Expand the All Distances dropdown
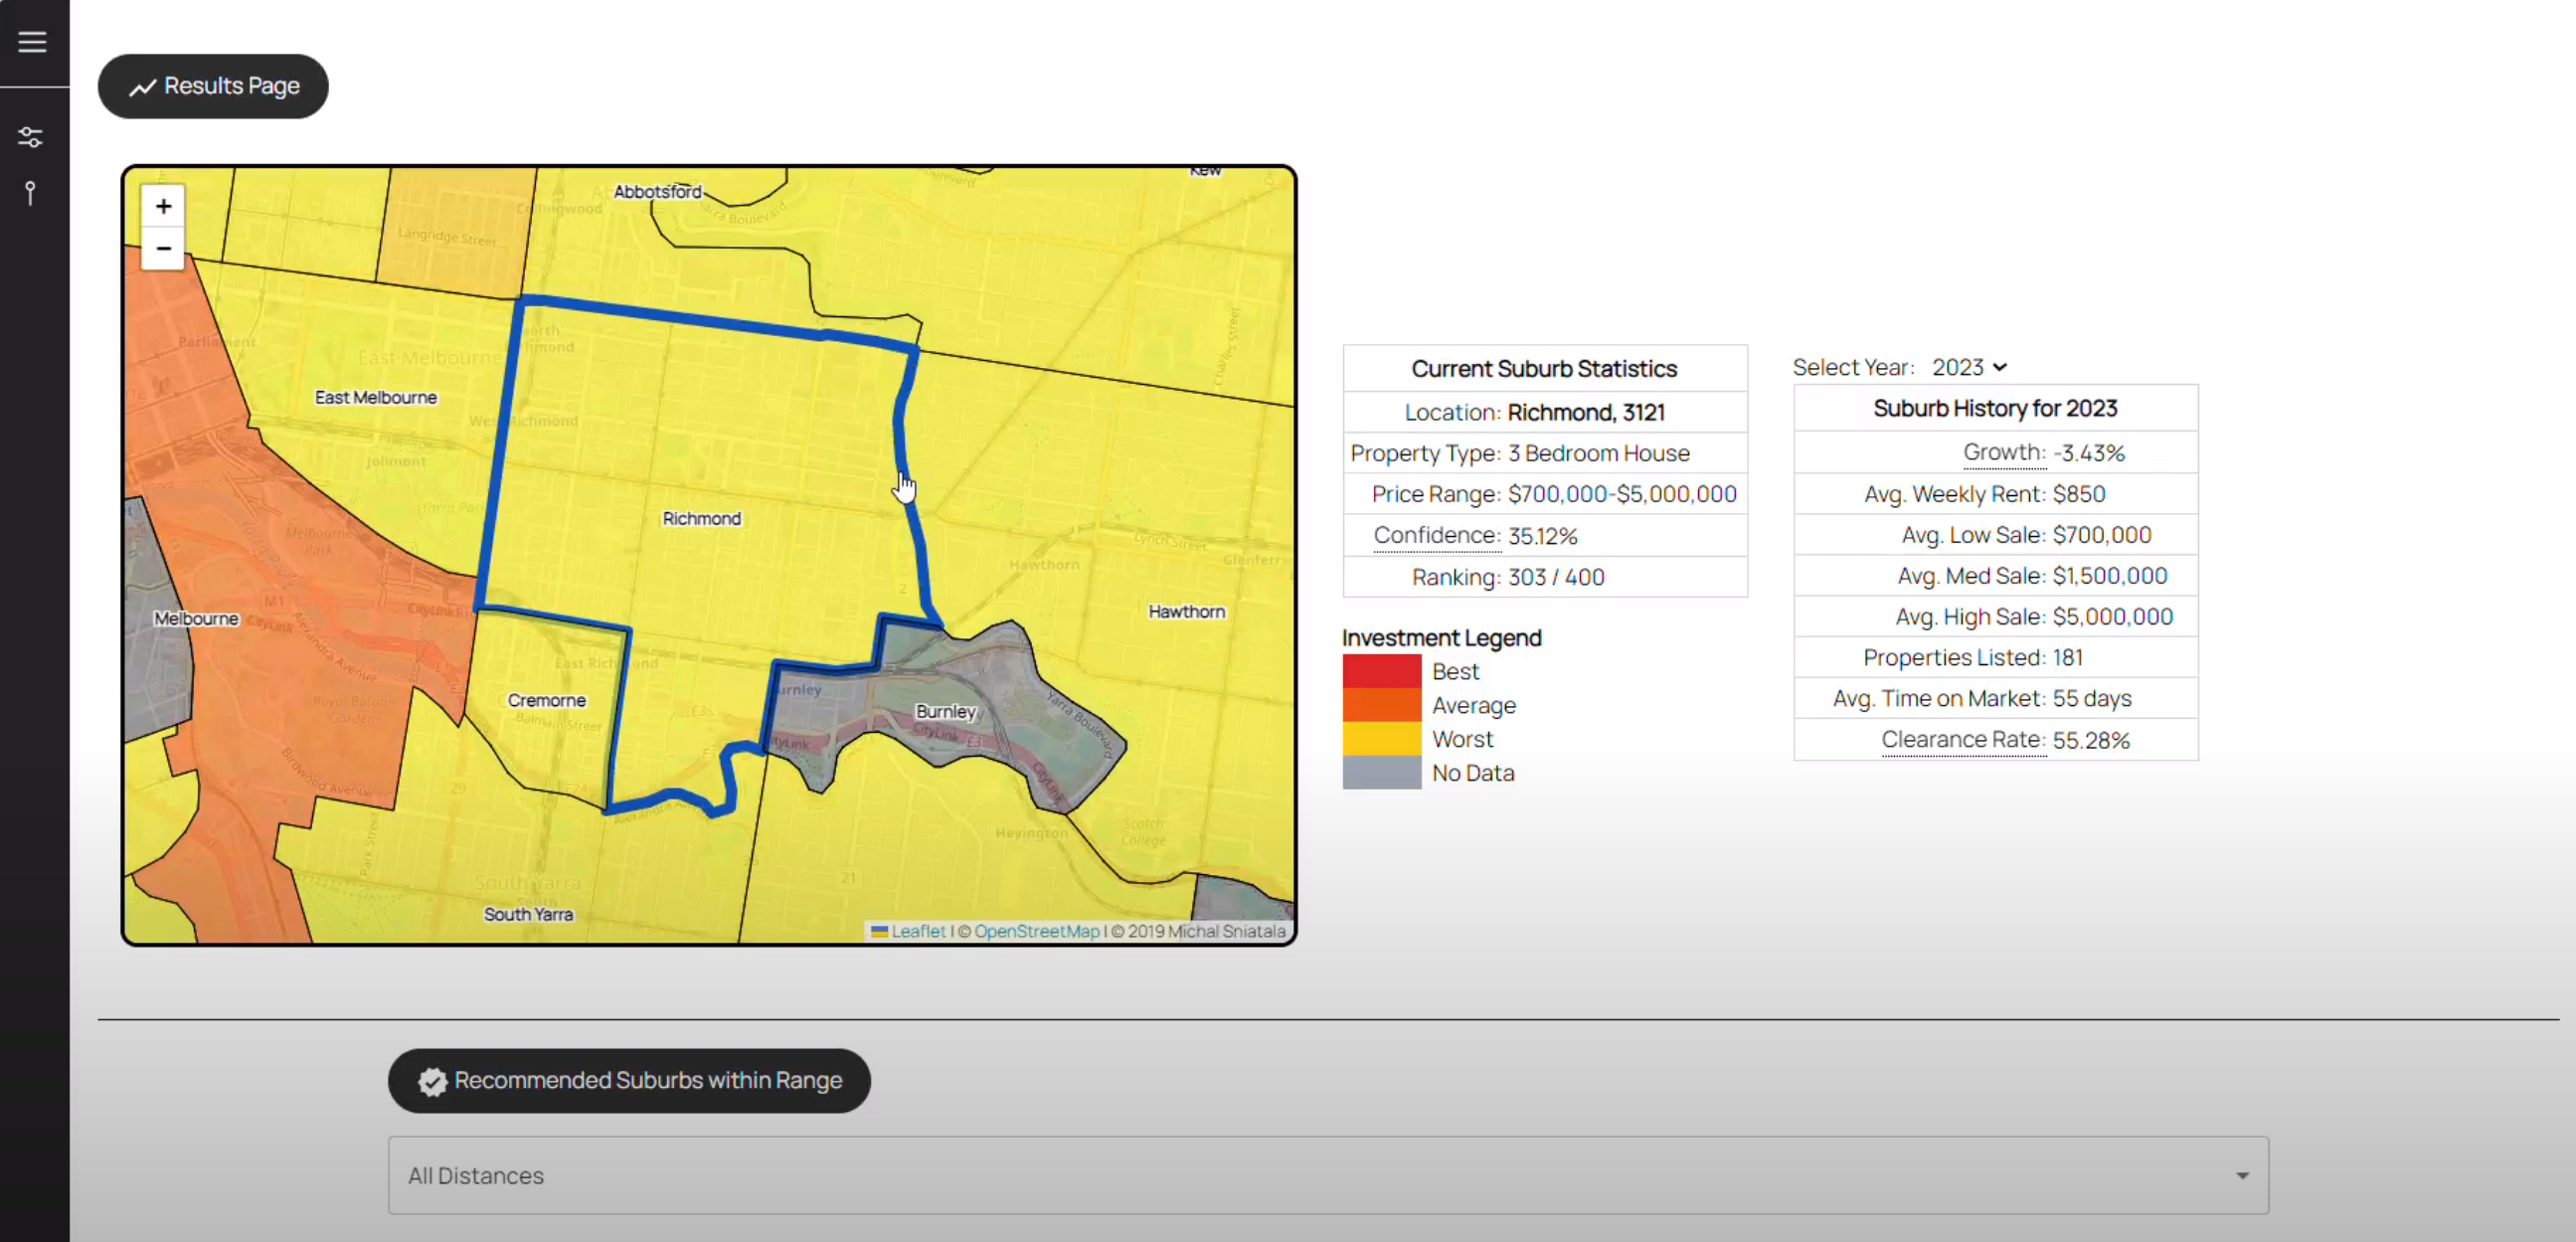The image size is (2576, 1242). pyautogui.click(x=1327, y=1175)
